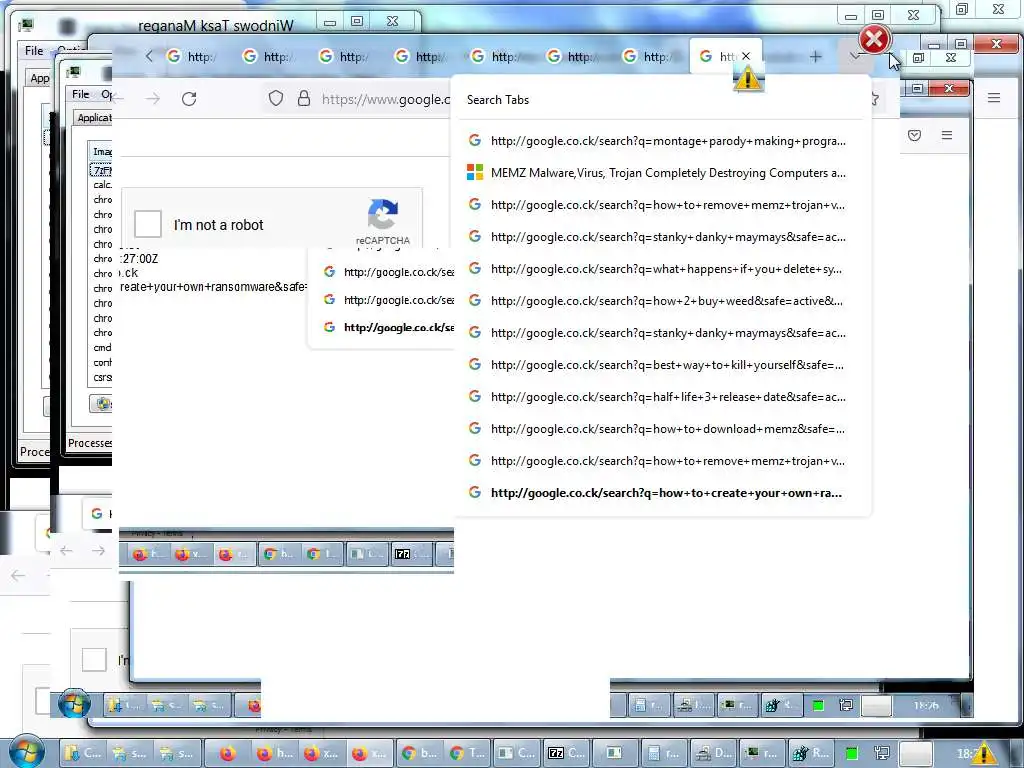Select 7zF row in Task Manager list
Screen dimensions: 1024x768
click(102, 170)
